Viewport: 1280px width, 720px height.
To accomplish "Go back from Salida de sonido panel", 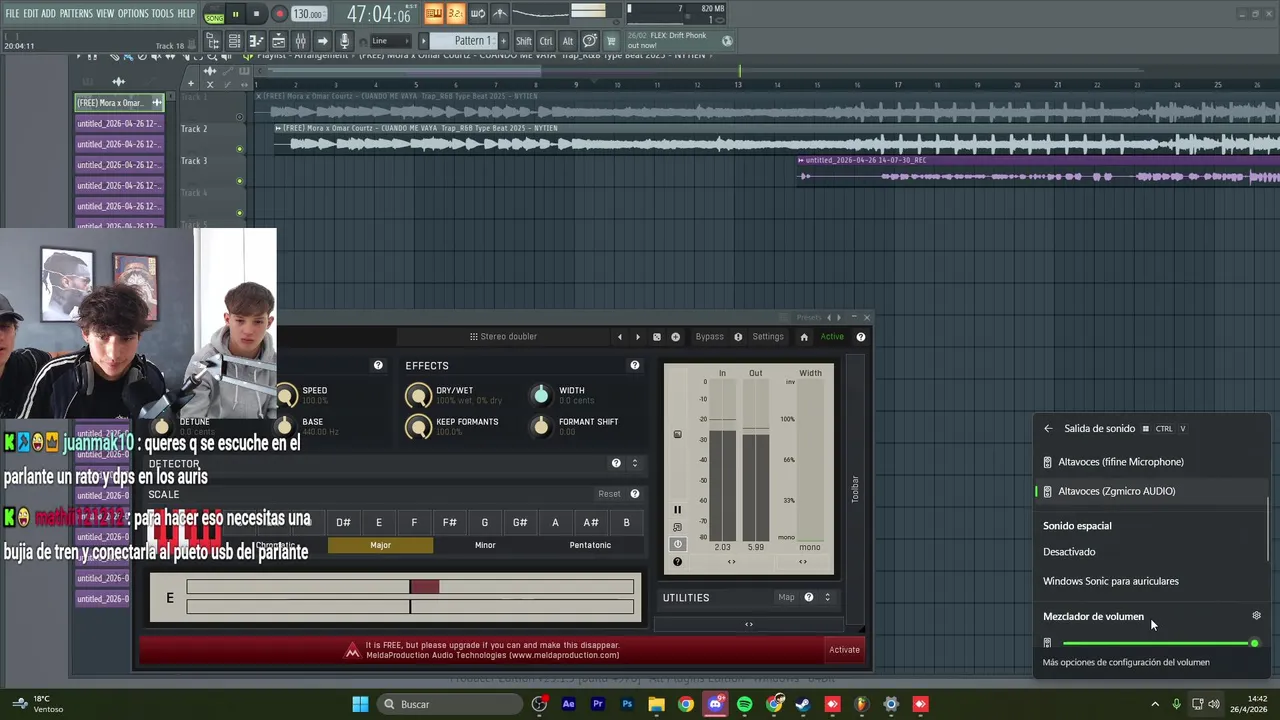I will click(x=1048, y=429).
